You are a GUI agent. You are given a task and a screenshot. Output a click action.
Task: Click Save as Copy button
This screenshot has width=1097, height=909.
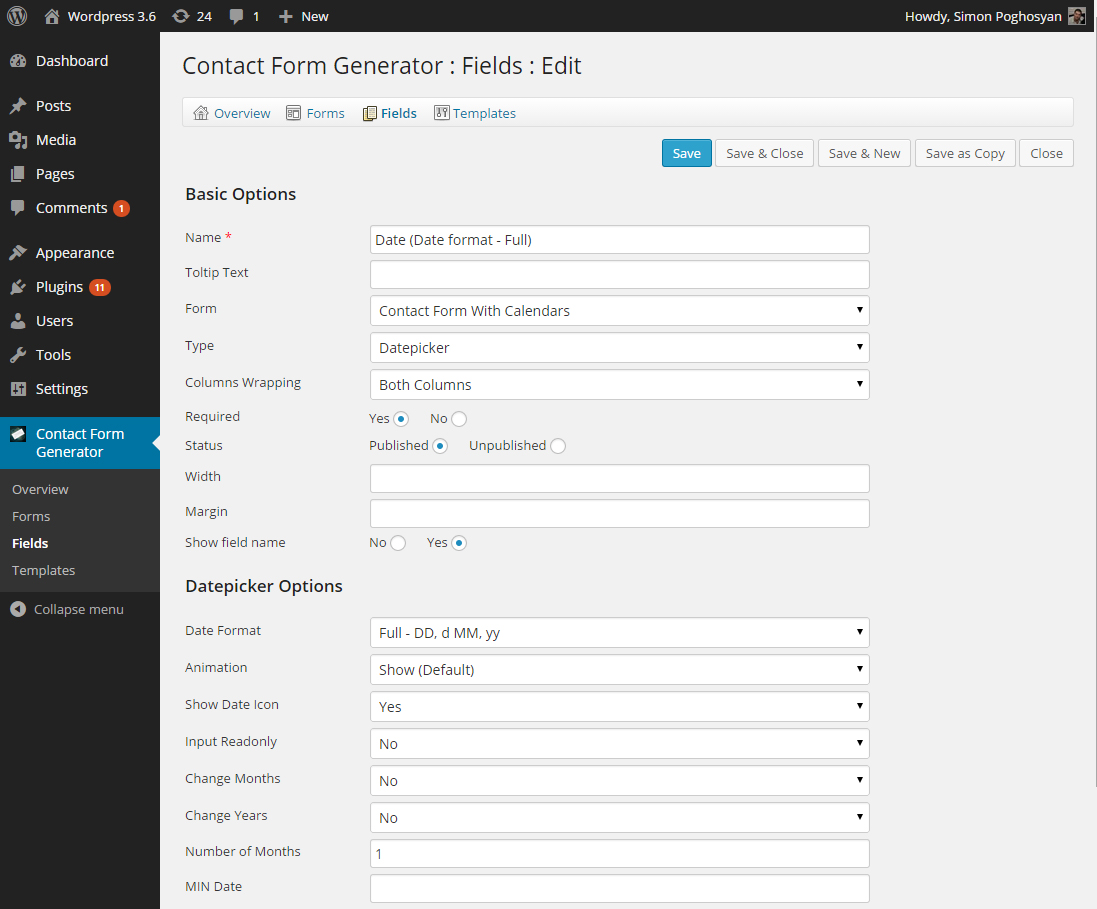coord(965,153)
